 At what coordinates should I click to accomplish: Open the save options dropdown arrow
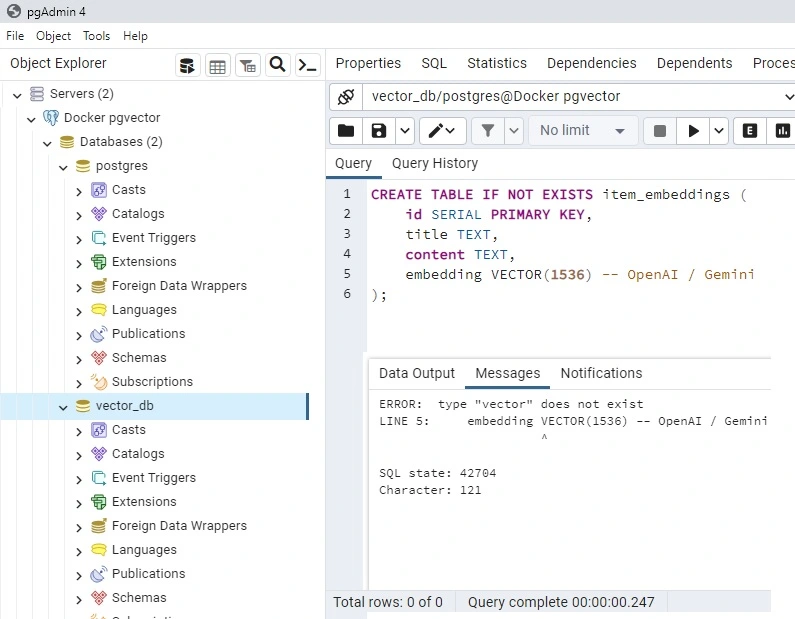pos(405,131)
